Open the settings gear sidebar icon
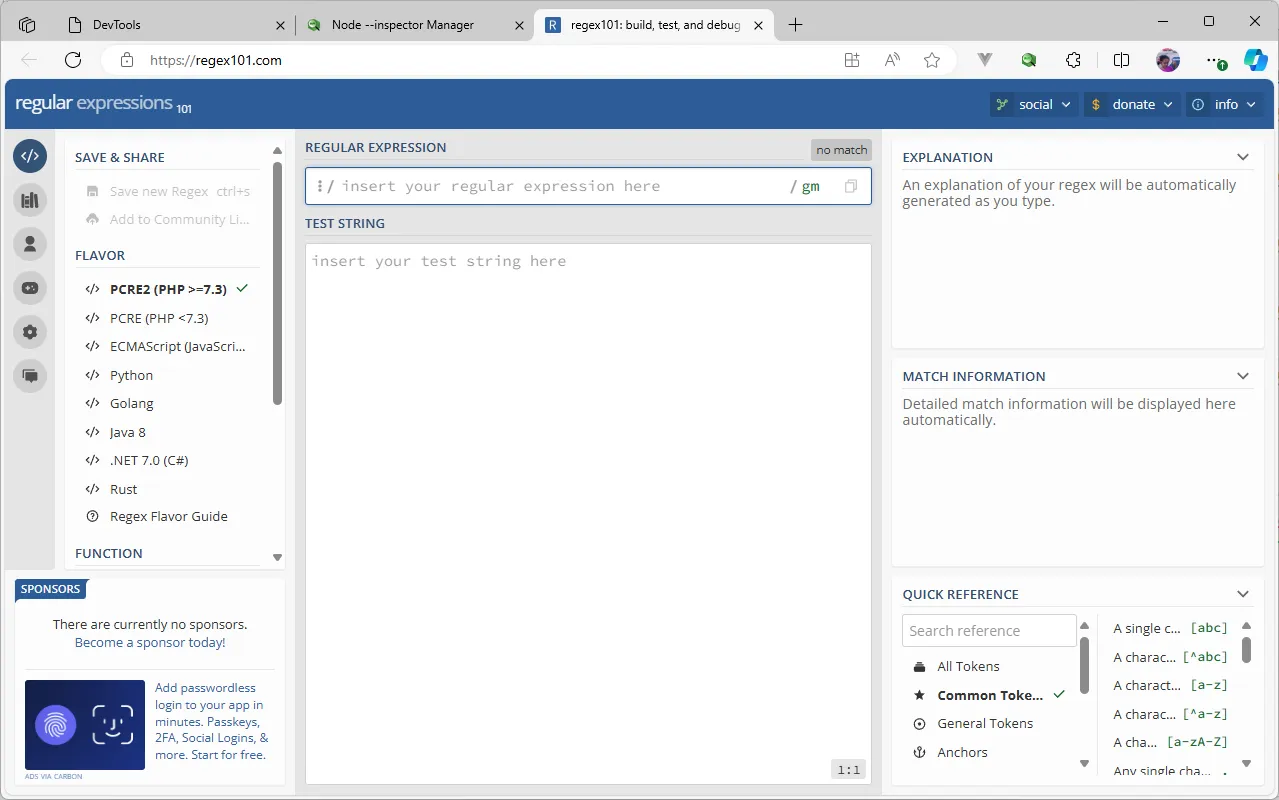The image size is (1279, 800). [30, 332]
